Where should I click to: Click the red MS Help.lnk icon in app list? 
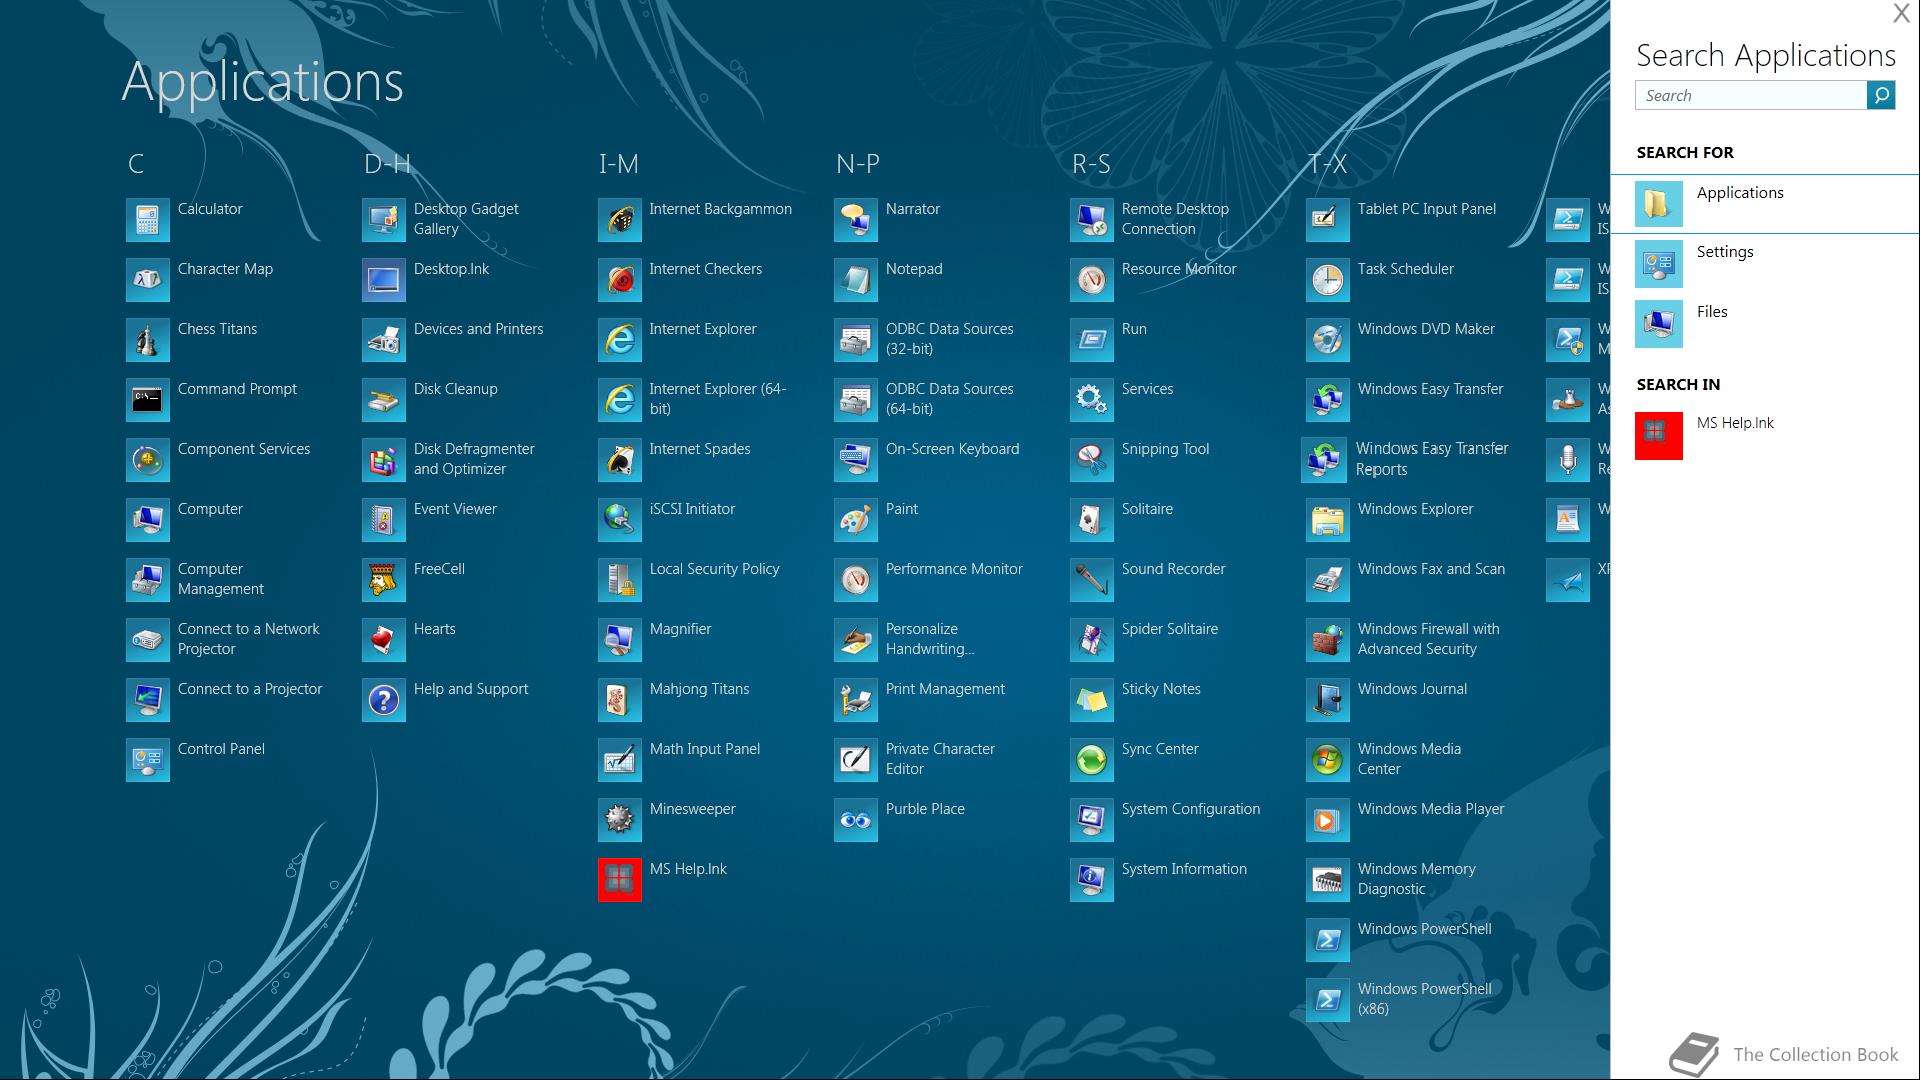point(619,880)
